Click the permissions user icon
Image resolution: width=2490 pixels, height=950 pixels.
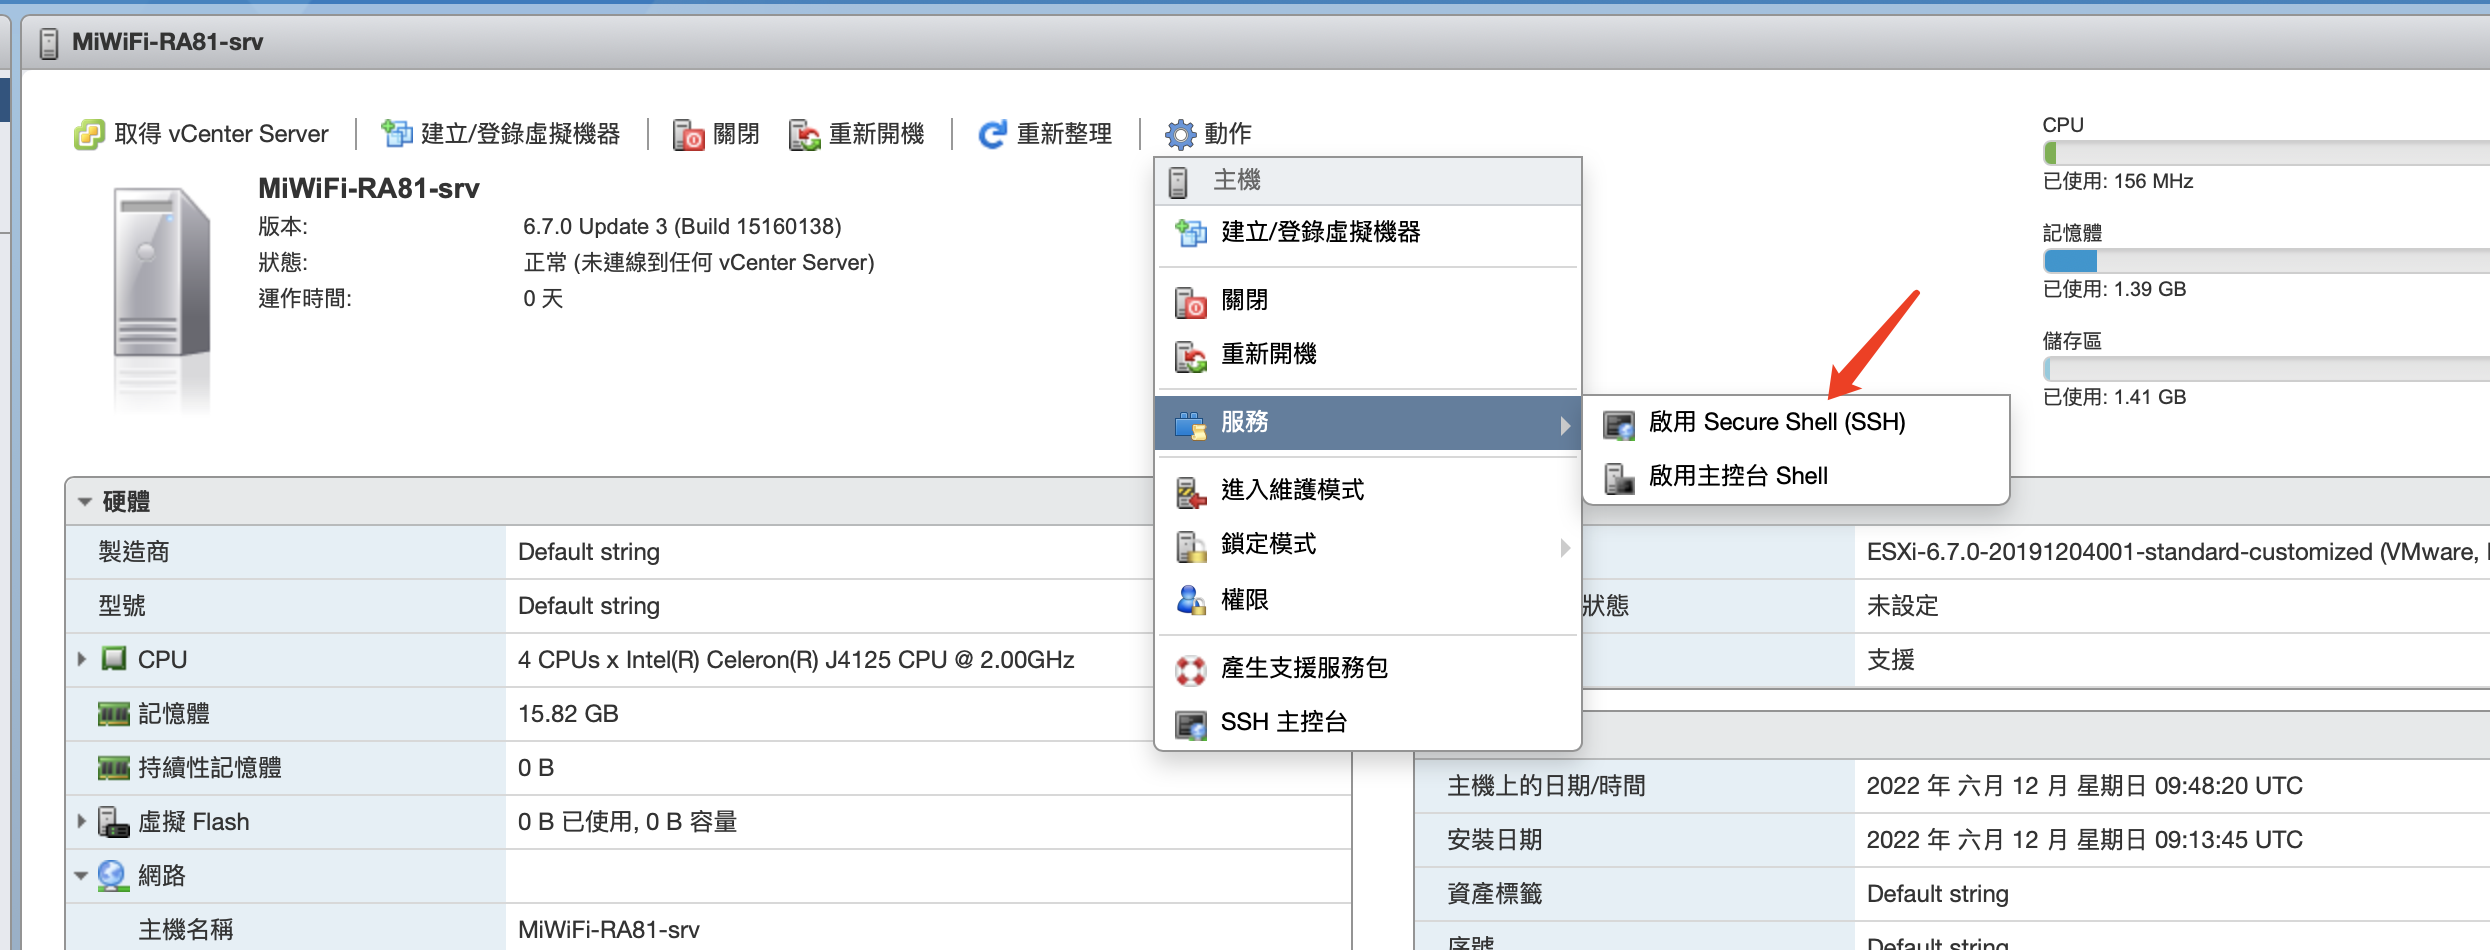[x=1190, y=600]
